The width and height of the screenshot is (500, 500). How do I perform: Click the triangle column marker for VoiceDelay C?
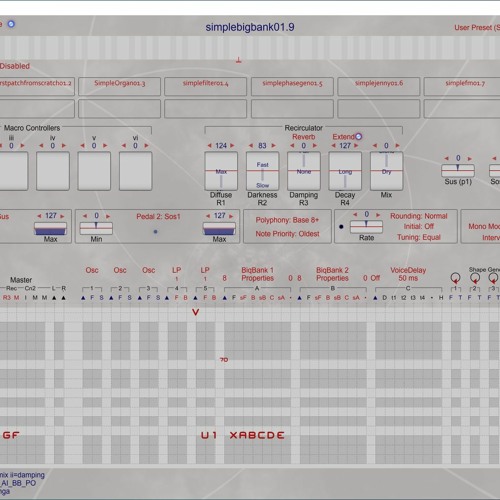tap(375, 298)
